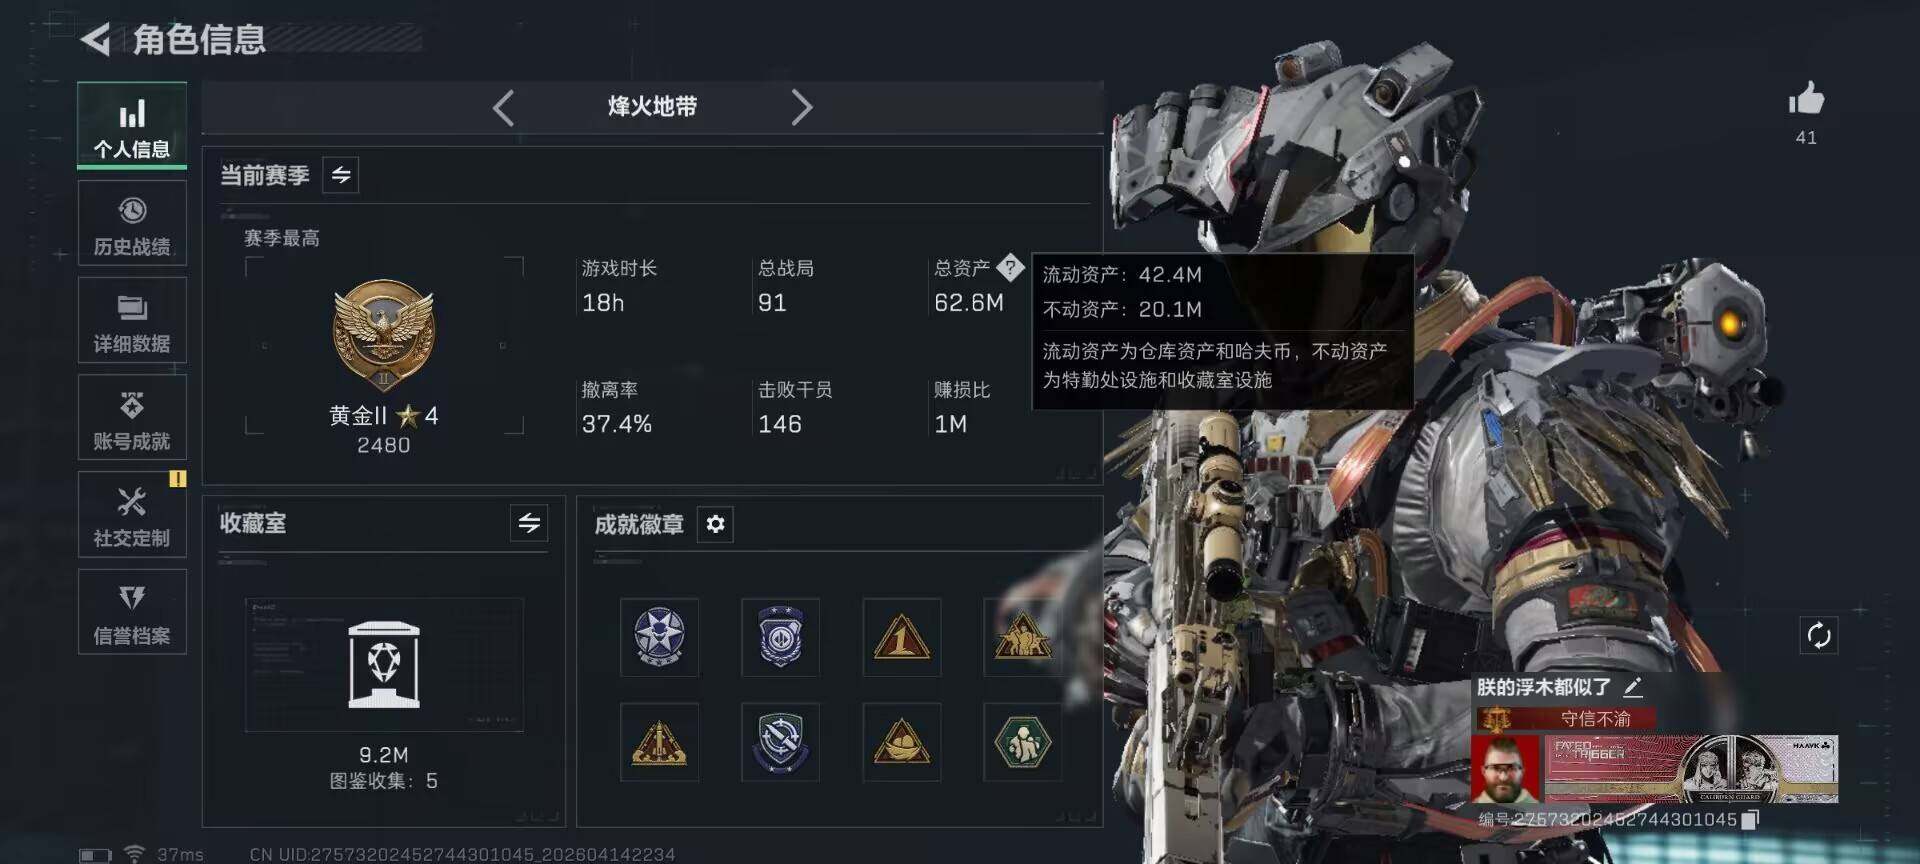Image resolution: width=1920 pixels, height=864 pixels.
Task: Switch to the next game mode with the right chevron
Action: coord(801,107)
